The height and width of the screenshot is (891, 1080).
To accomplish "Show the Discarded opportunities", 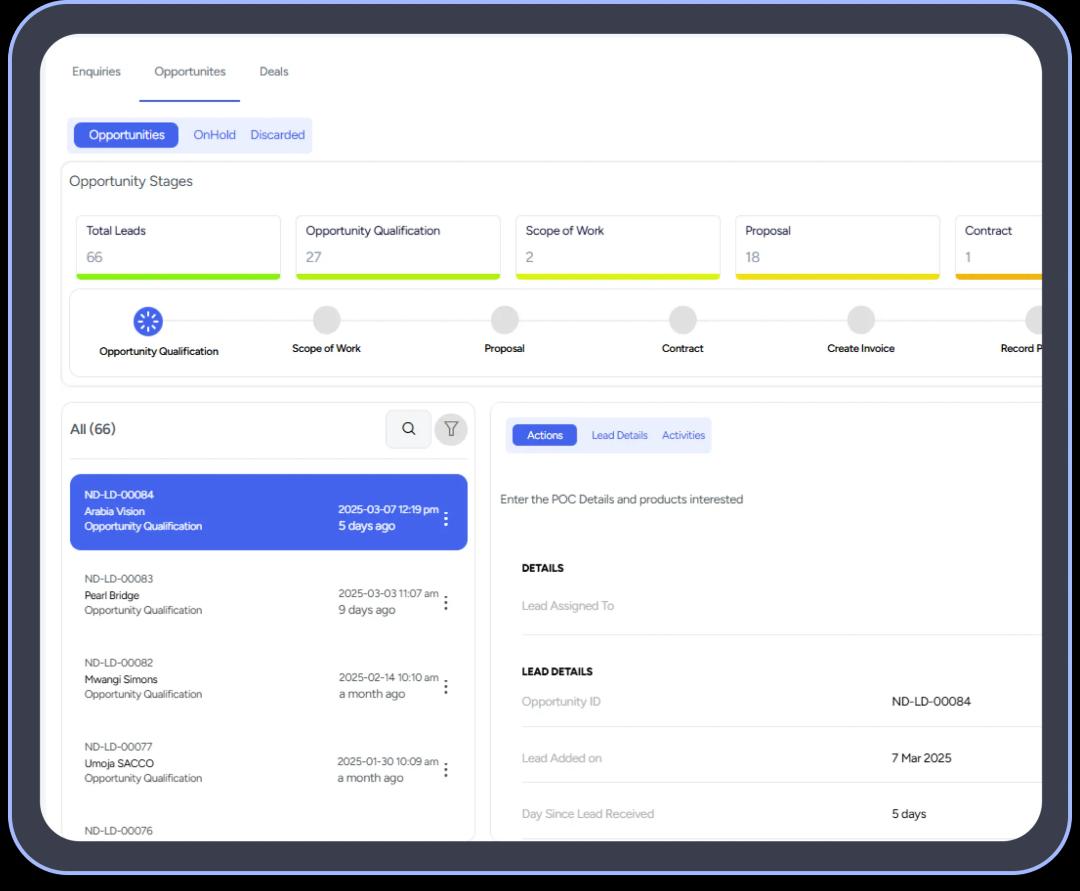I will coord(277,135).
